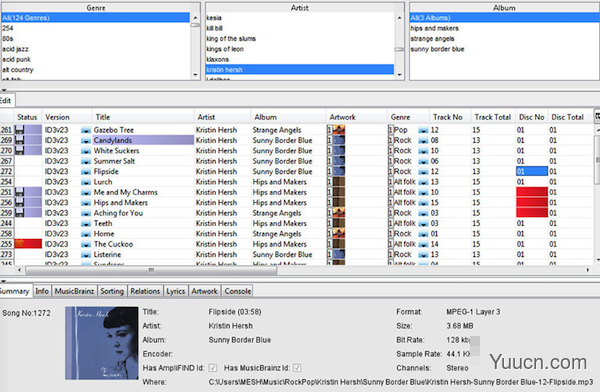The height and width of the screenshot is (392, 600).
Task: Click the save status icon on row 270
Action: (20, 150)
